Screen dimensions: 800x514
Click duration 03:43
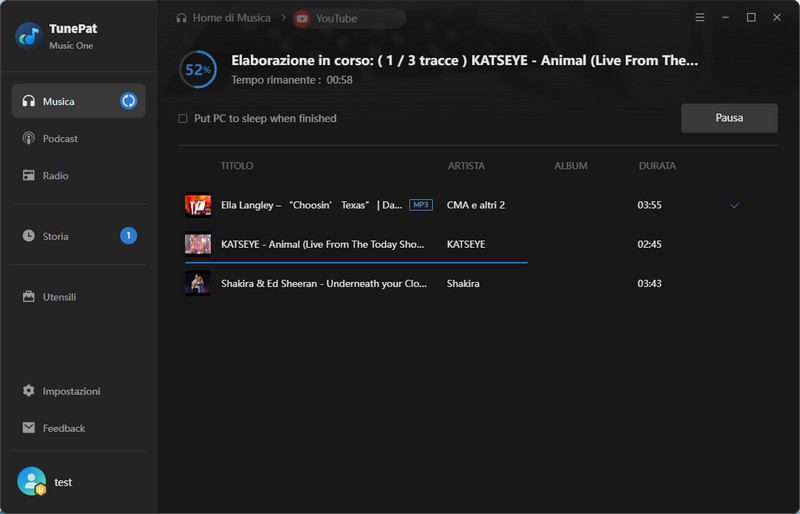click(649, 283)
